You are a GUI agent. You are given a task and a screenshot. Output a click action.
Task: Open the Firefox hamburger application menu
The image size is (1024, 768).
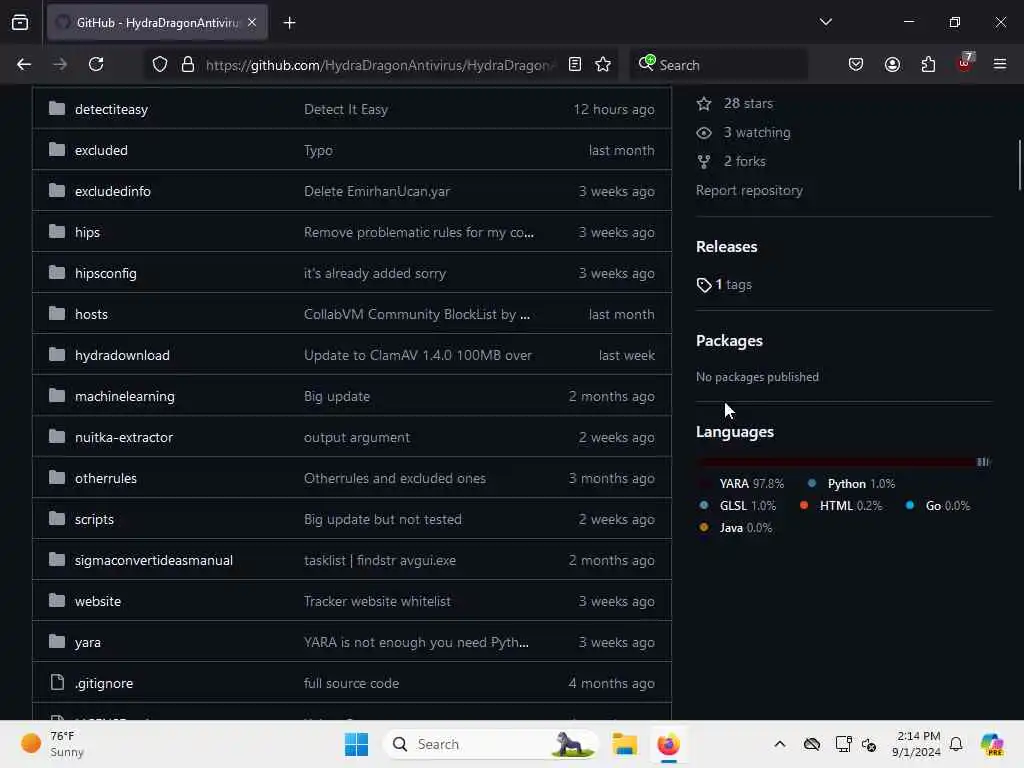coord(1000,64)
